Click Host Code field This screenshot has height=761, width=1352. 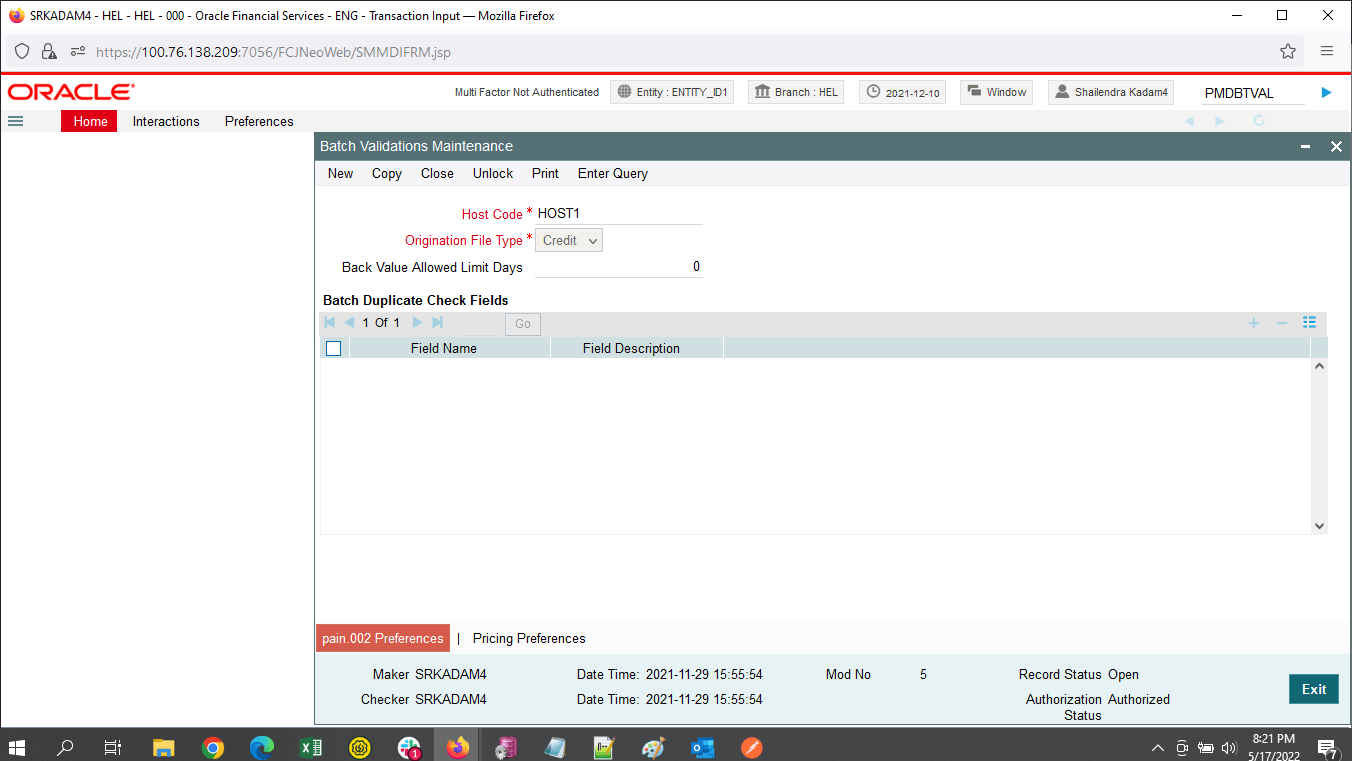coord(619,214)
